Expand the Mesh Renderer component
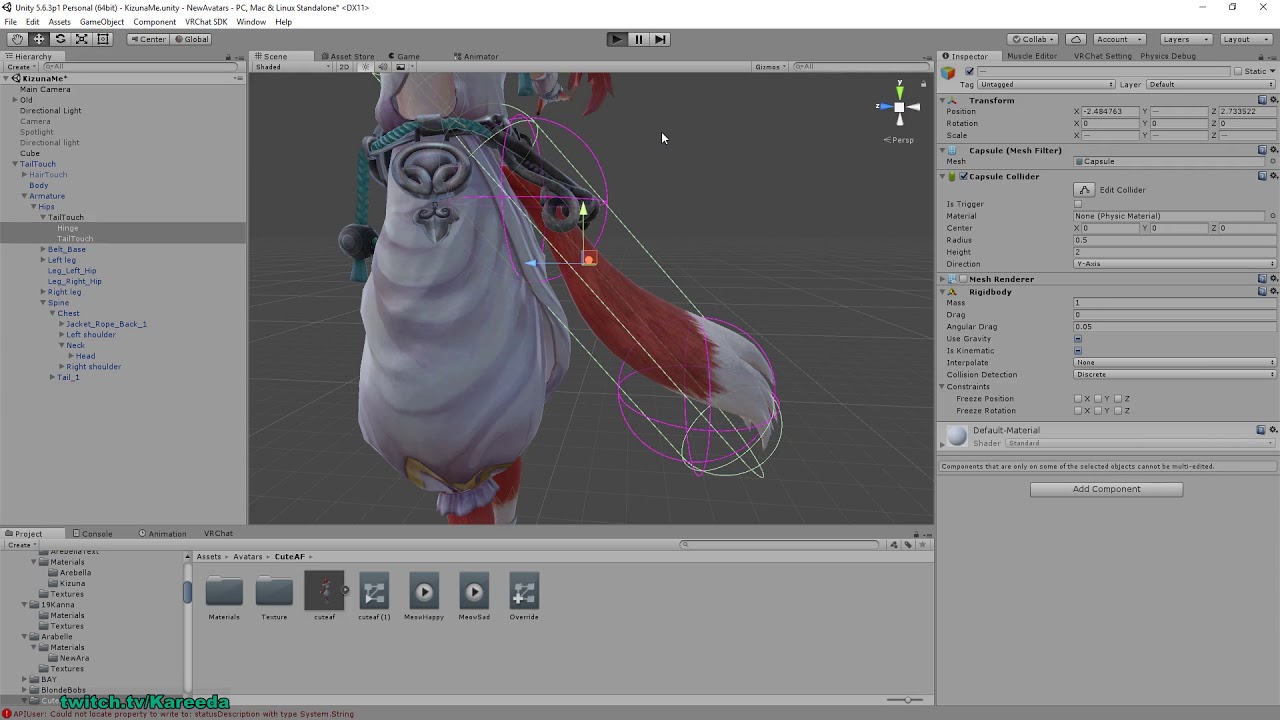The image size is (1280, 720). tap(942, 279)
